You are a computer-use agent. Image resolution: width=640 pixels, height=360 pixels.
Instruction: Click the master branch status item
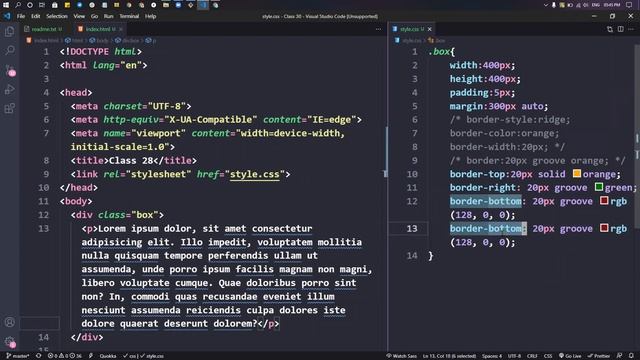18,356
